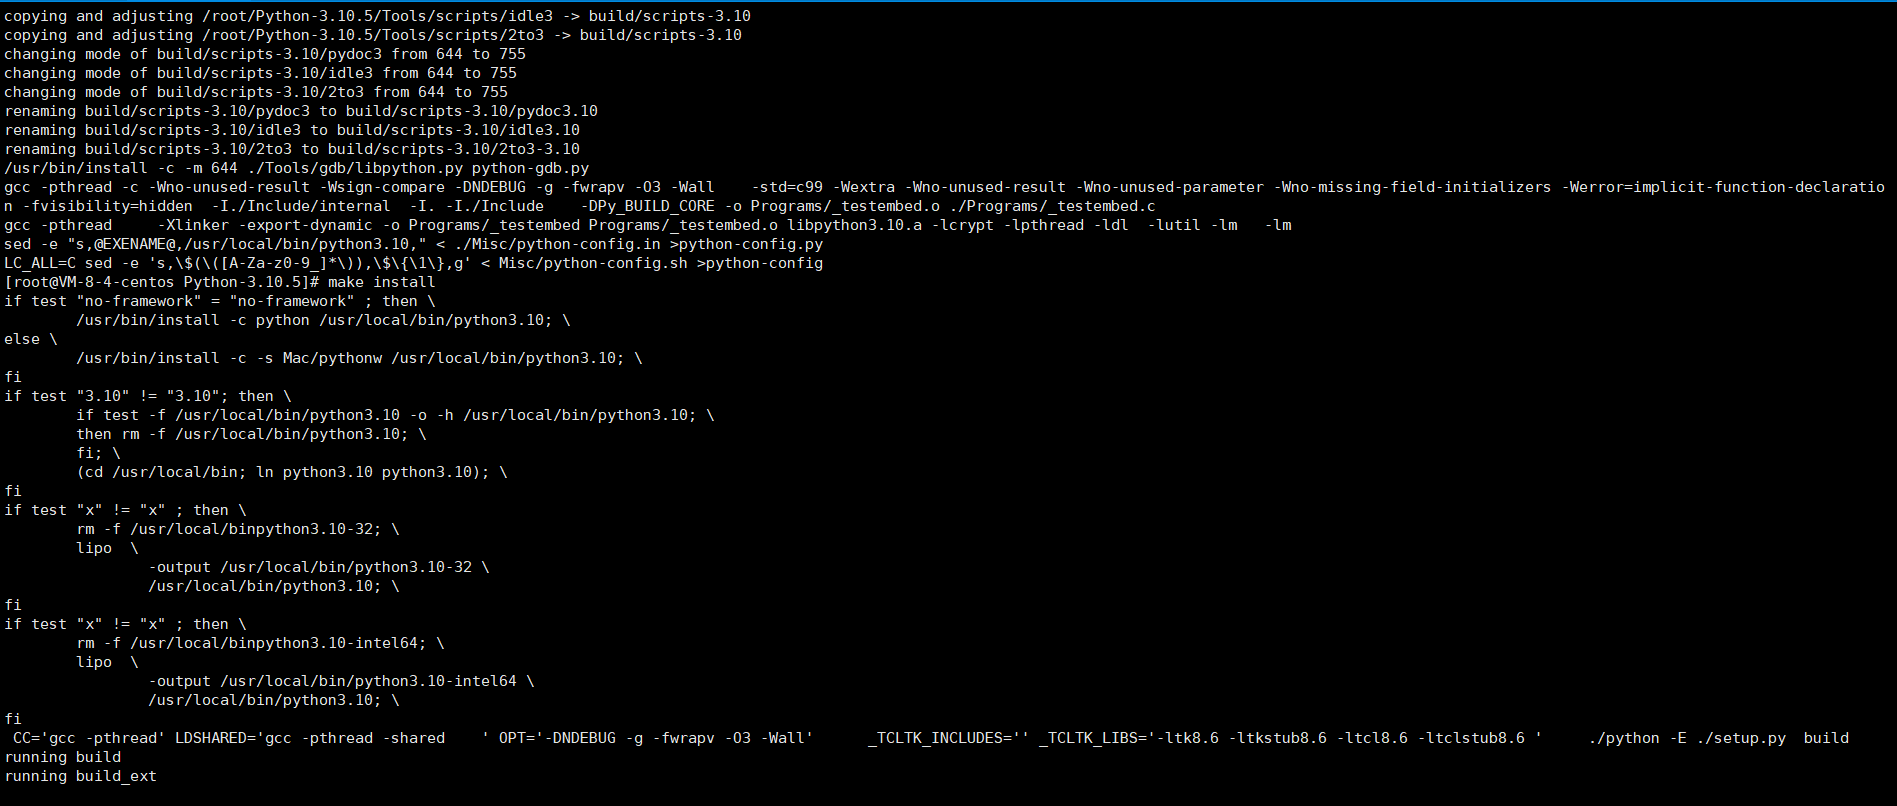Click the -std=c99 compiler flag
This screenshot has height=806, width=1897.
coord(787,187)
